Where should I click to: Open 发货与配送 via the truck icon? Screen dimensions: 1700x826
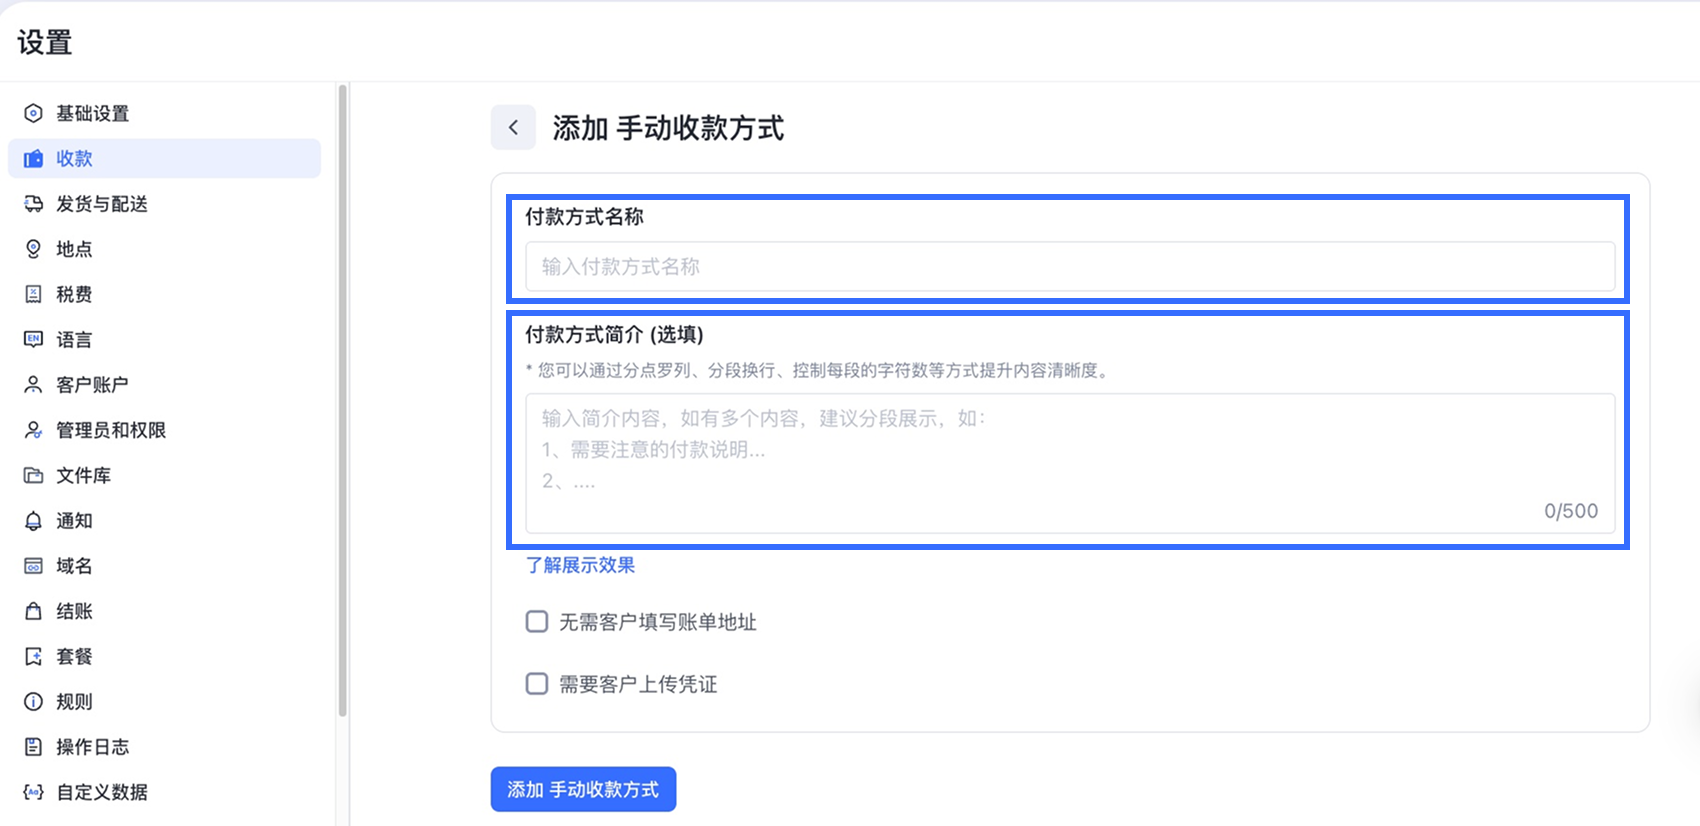[x=33, y=203]
